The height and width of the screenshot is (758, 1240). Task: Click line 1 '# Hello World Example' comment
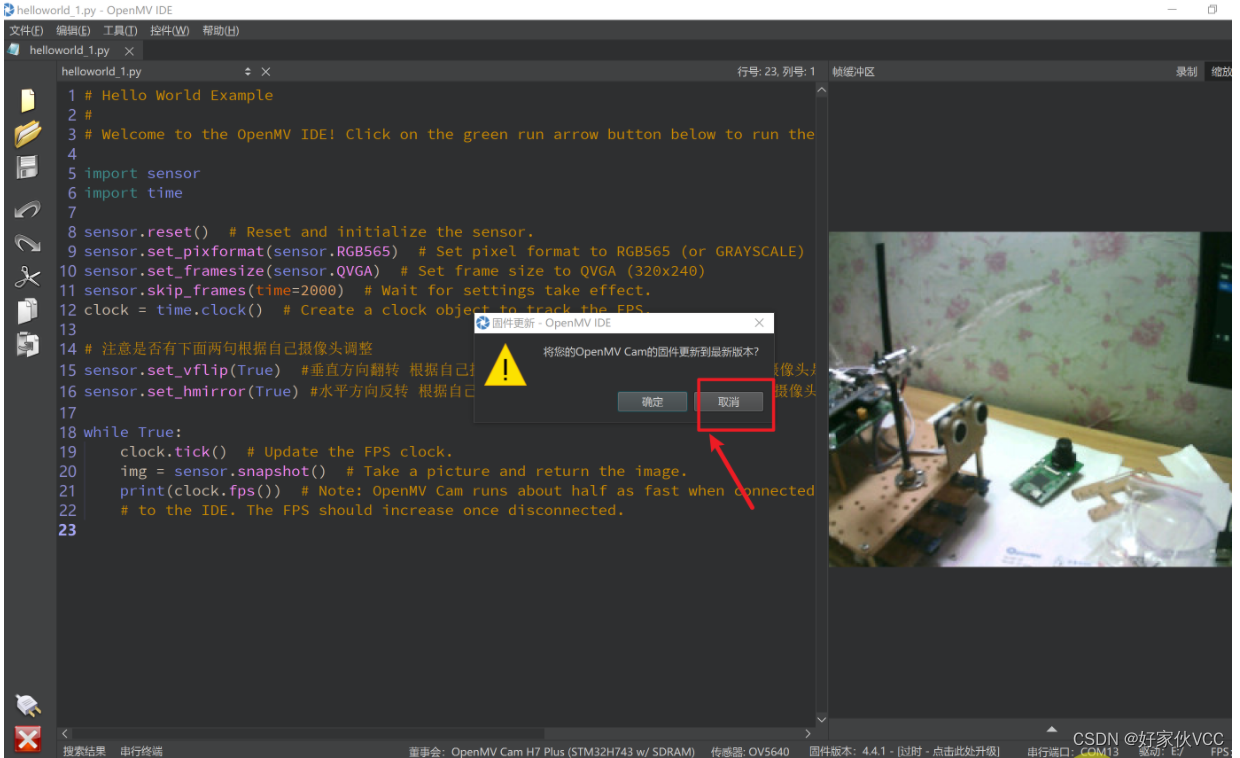point(178,95)
